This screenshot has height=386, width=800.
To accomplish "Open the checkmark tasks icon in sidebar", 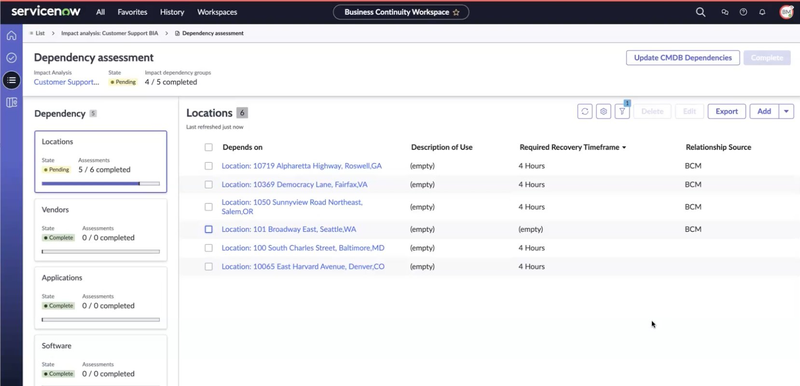I will (11, 58).
